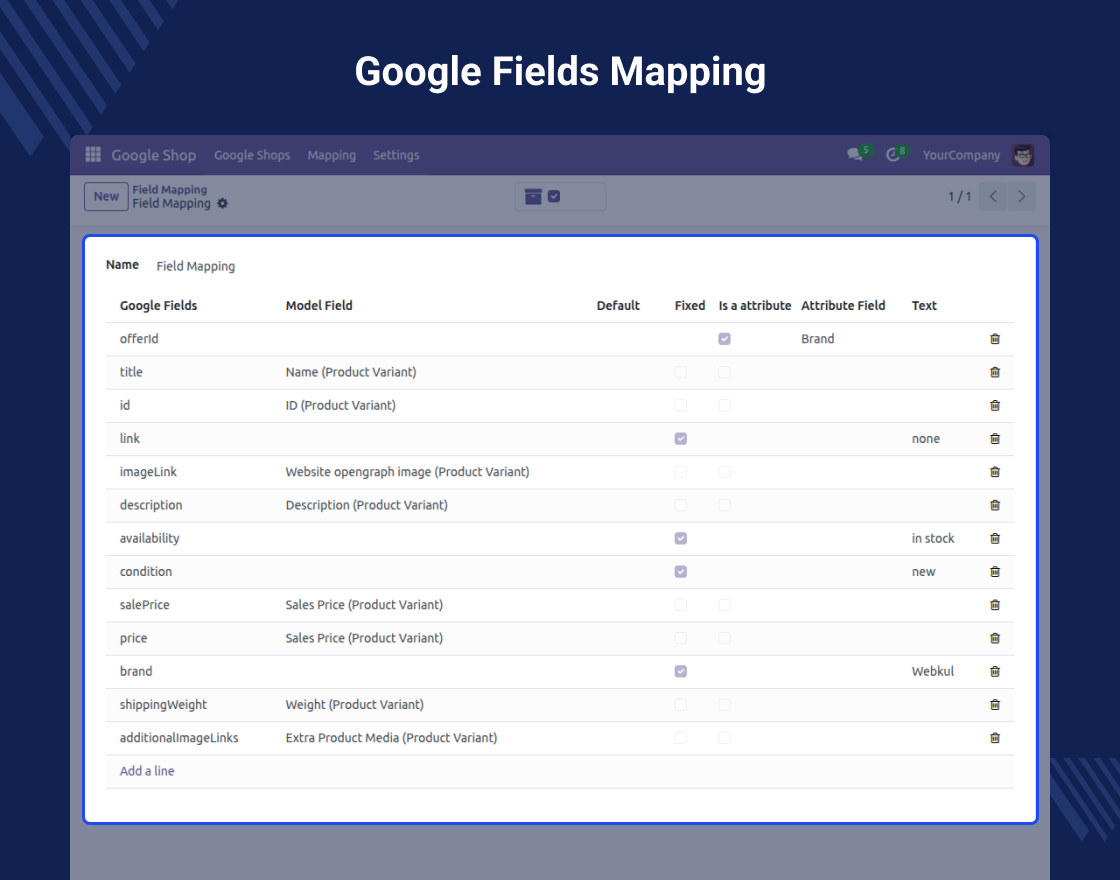Click the gear icon beside Field Mapping

222,204
